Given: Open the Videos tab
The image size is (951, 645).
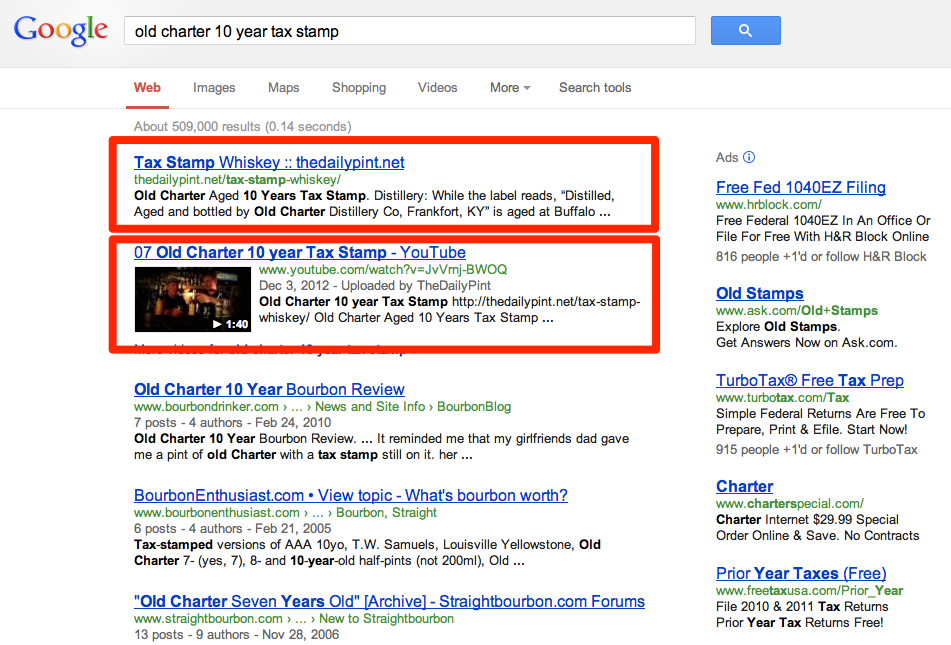Looking at the screenshot, I should click(437, 87).
